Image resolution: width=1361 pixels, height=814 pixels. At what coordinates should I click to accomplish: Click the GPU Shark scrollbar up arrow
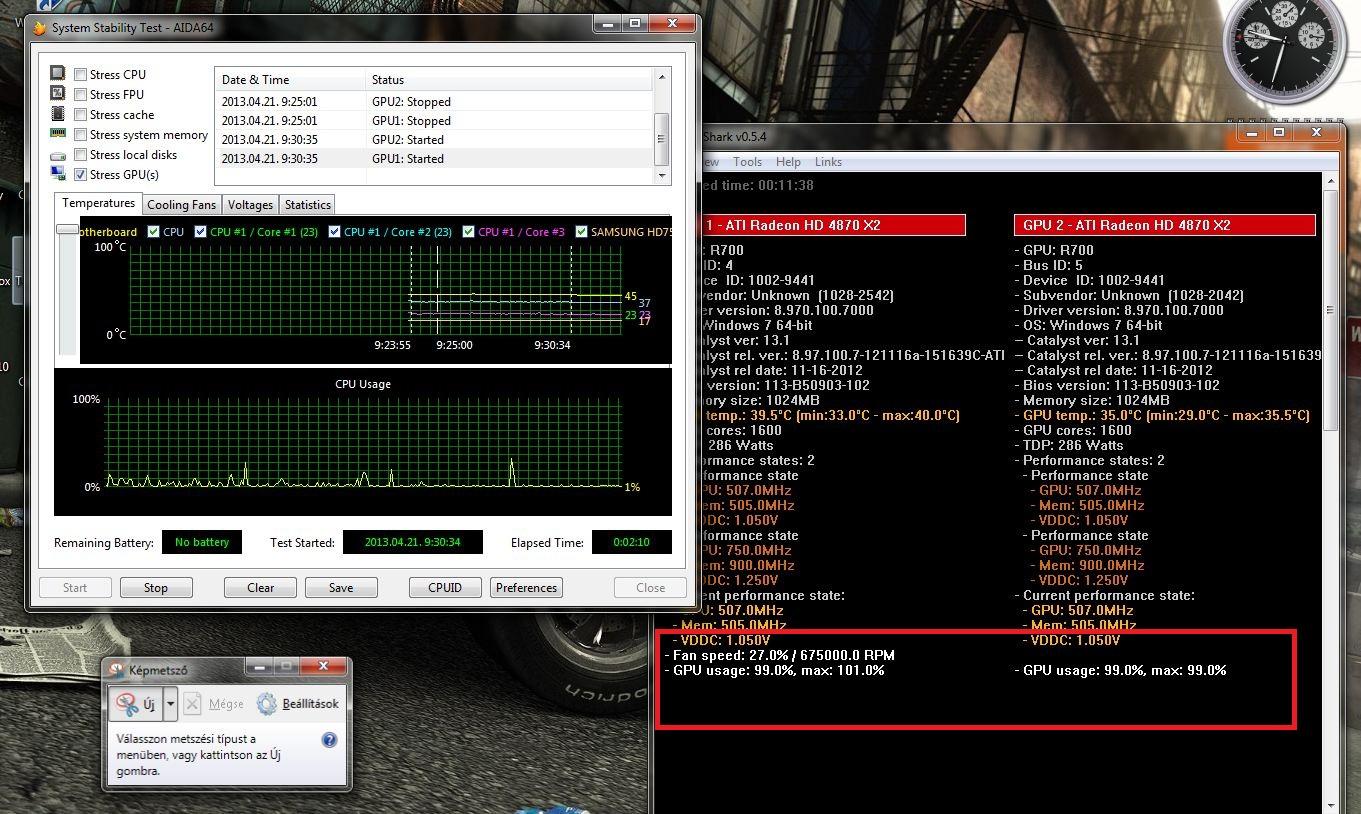click(x=1330, y=181)
